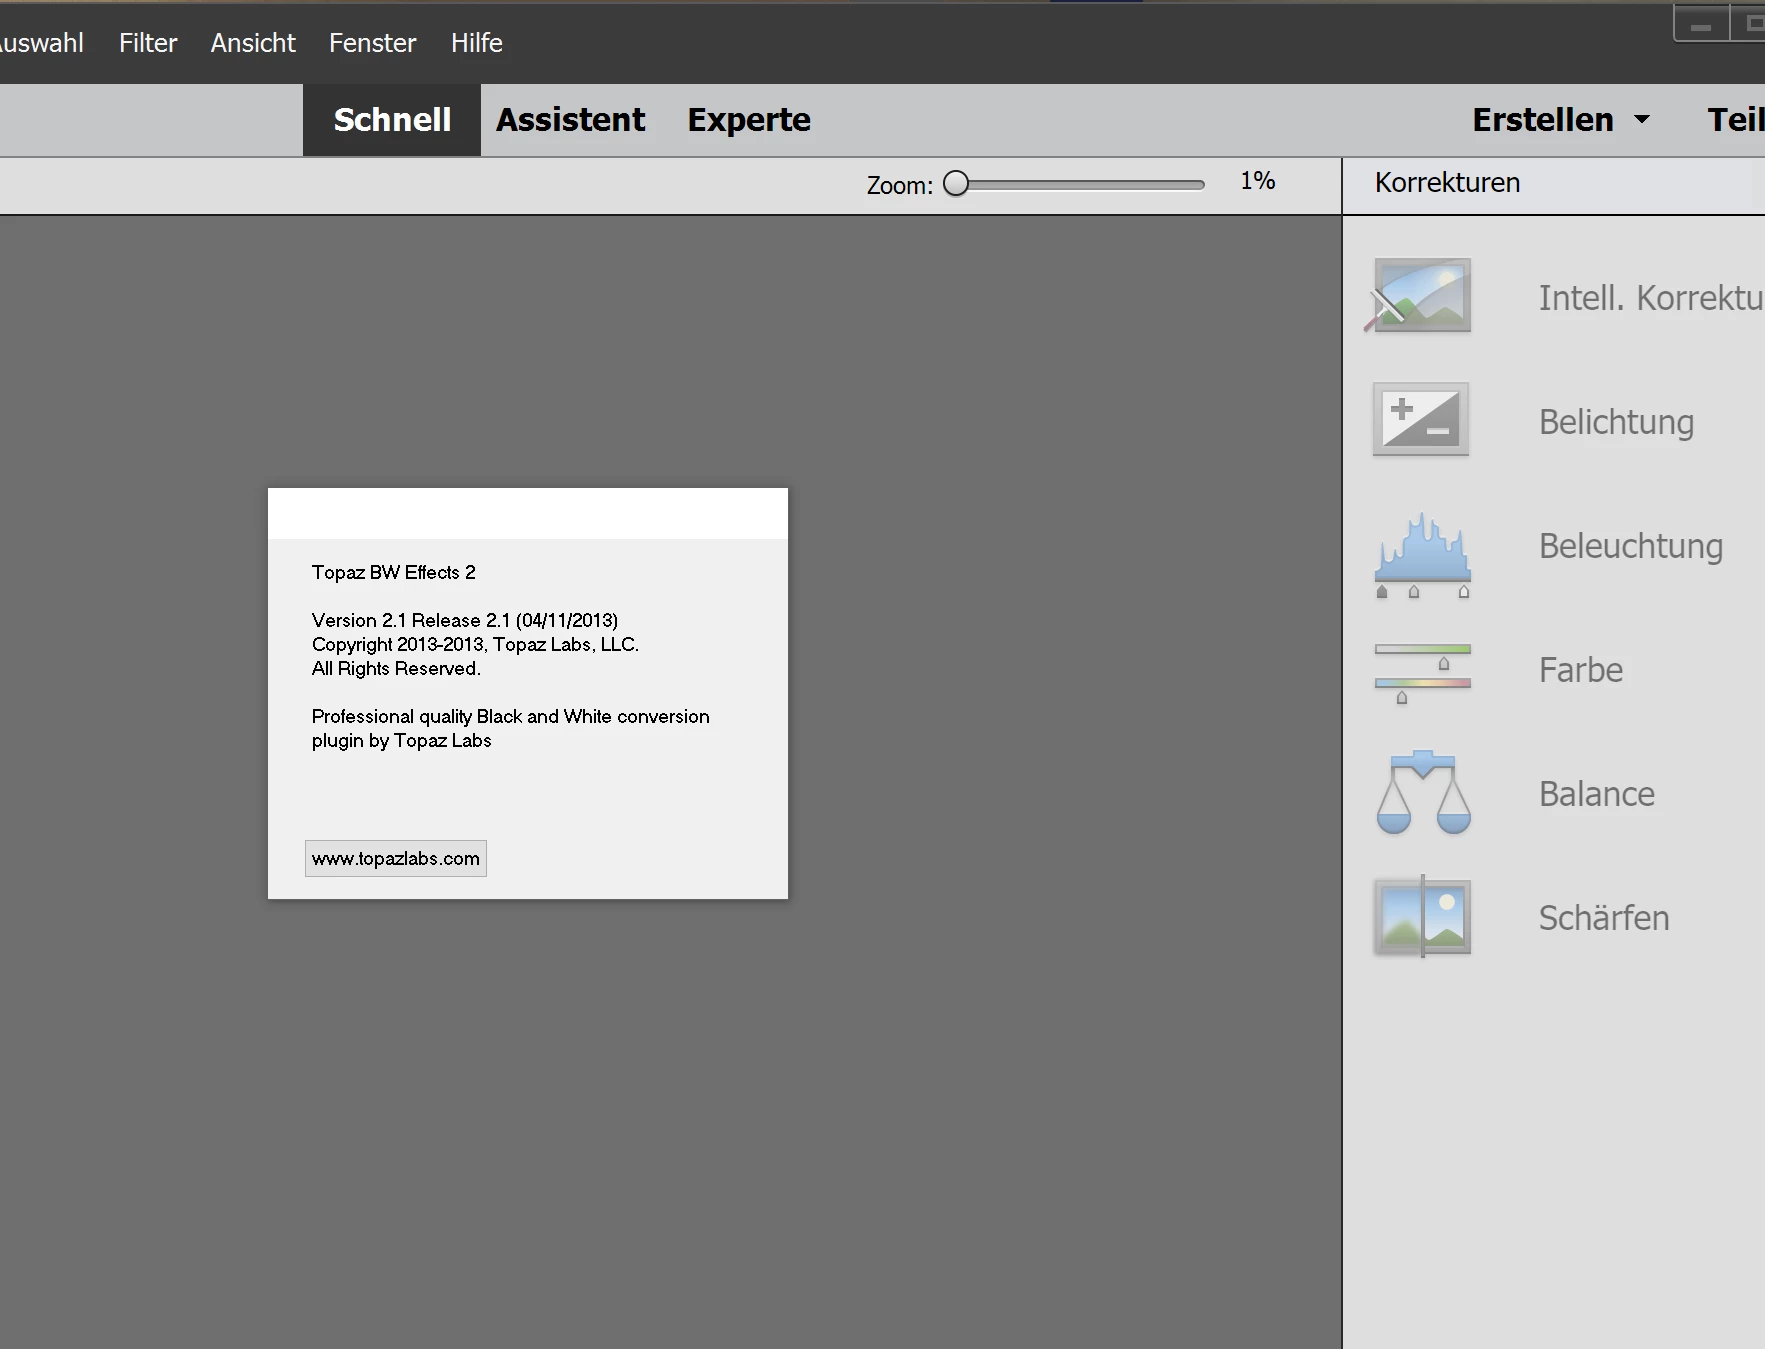The height and width of the screenshot is (1349, 1765).
Task: Click the All Rights Reserved text
Action: click(x=396, y=668)
